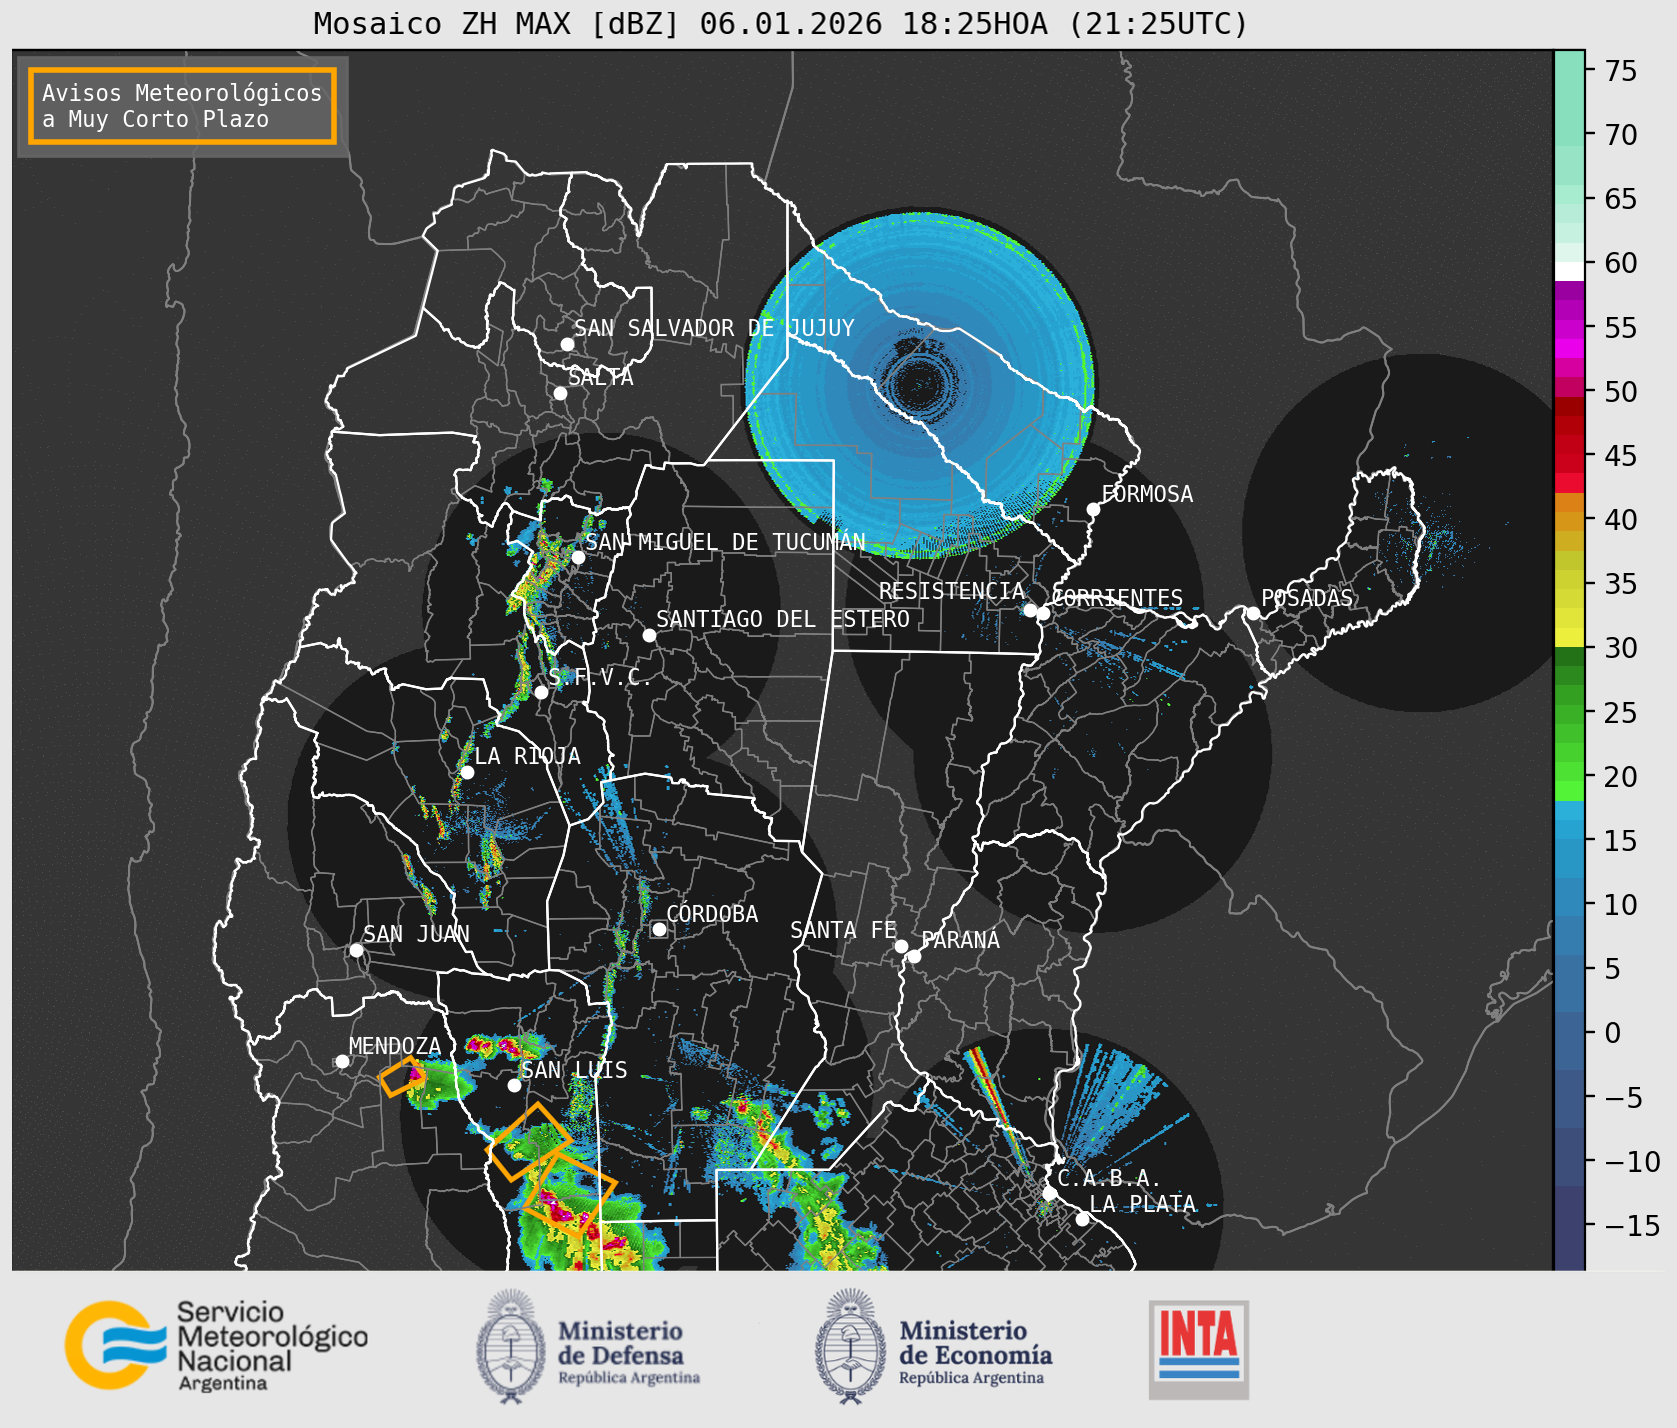Screen dimensions: 1677x1428
Task: Click the green 25 dBZ color band
Action: tap(1570, 713)
